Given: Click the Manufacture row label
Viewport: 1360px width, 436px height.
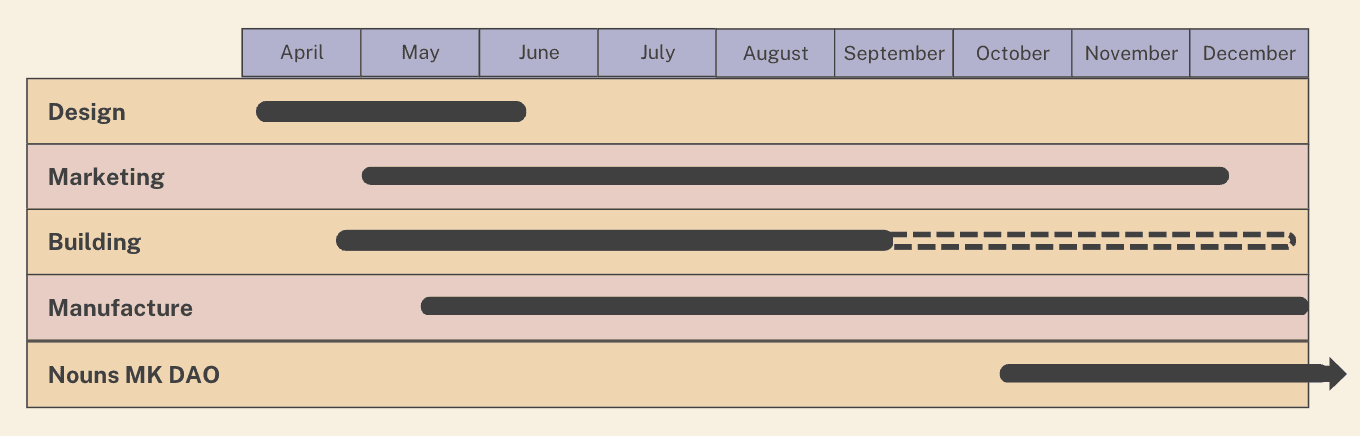Looking at the screenshot, I should pos(120,308).
